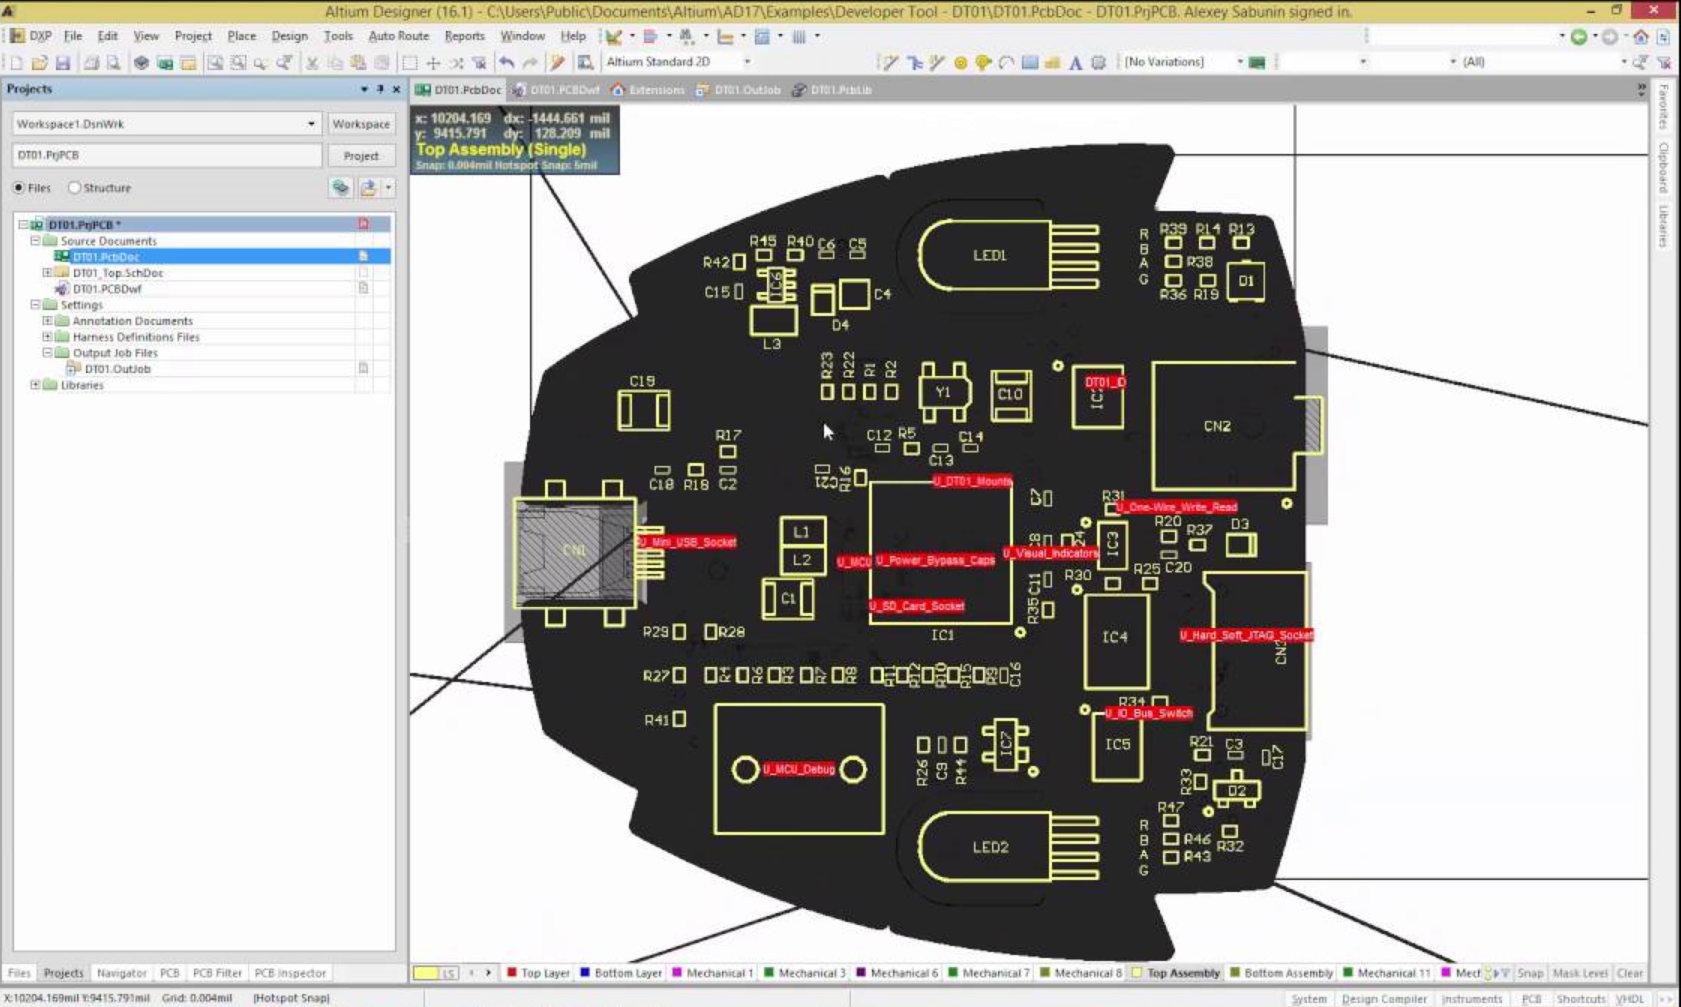Click the current layer yellow color box
1681x1007 pixels.
coord(426,973)
